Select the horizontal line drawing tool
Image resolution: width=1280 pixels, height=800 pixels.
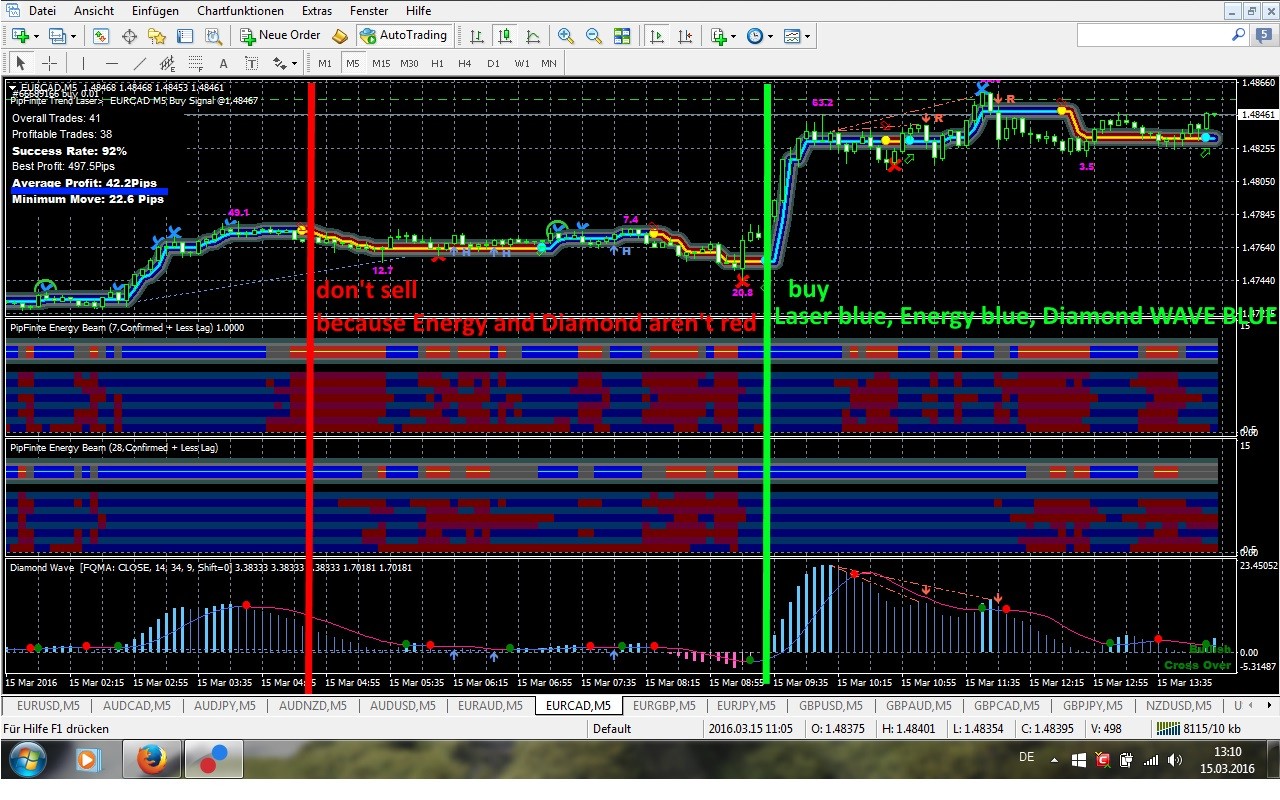click(111, 63)
